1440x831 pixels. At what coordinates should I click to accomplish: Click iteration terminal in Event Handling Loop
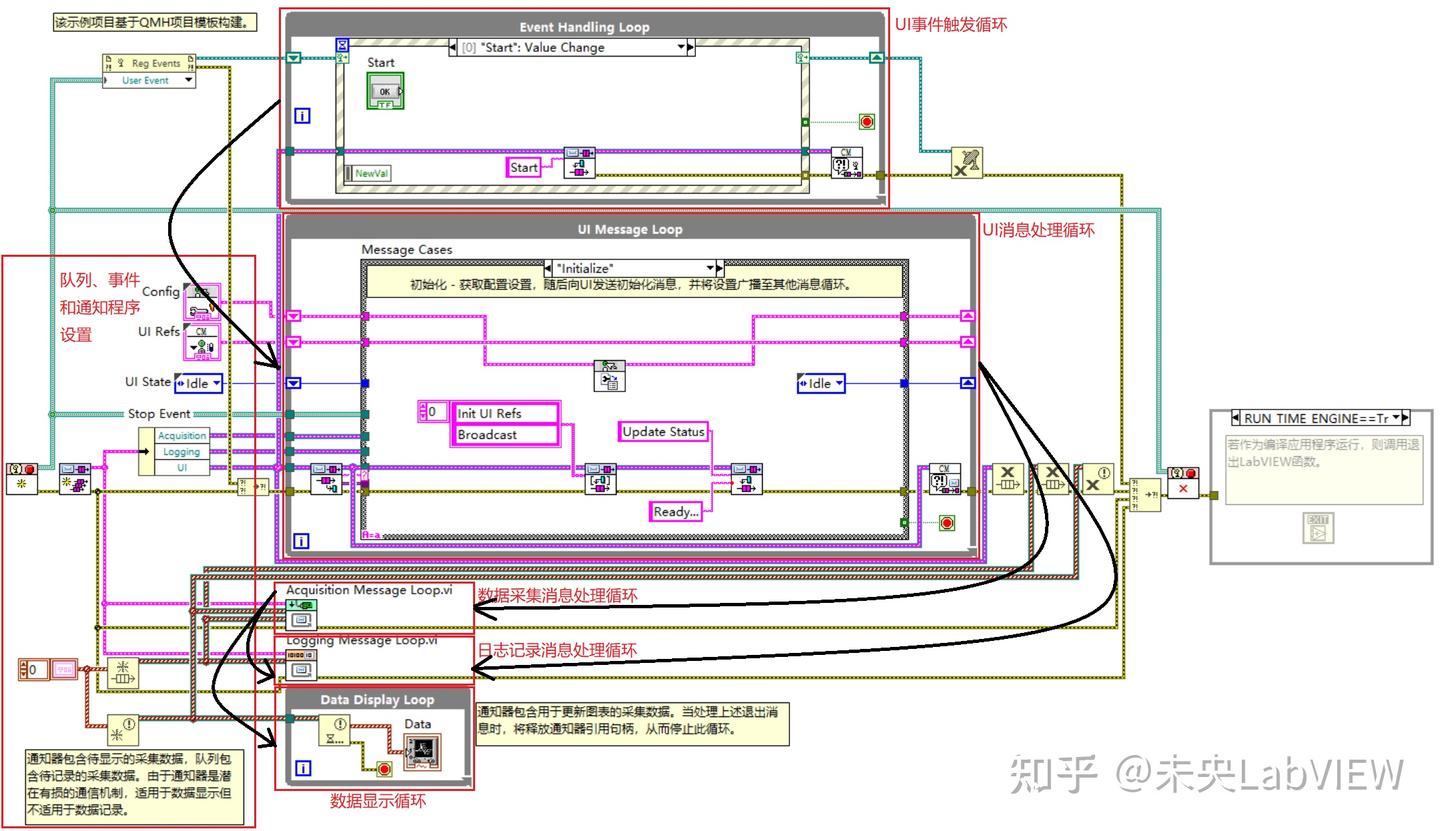click(x=302, y=116)
